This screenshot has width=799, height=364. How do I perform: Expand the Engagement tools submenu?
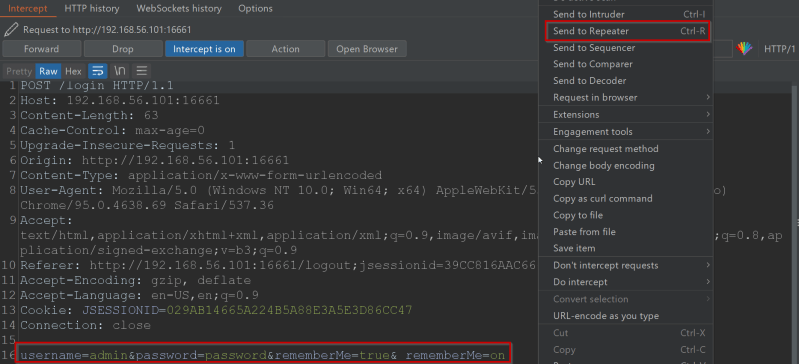tap(626, 132)
